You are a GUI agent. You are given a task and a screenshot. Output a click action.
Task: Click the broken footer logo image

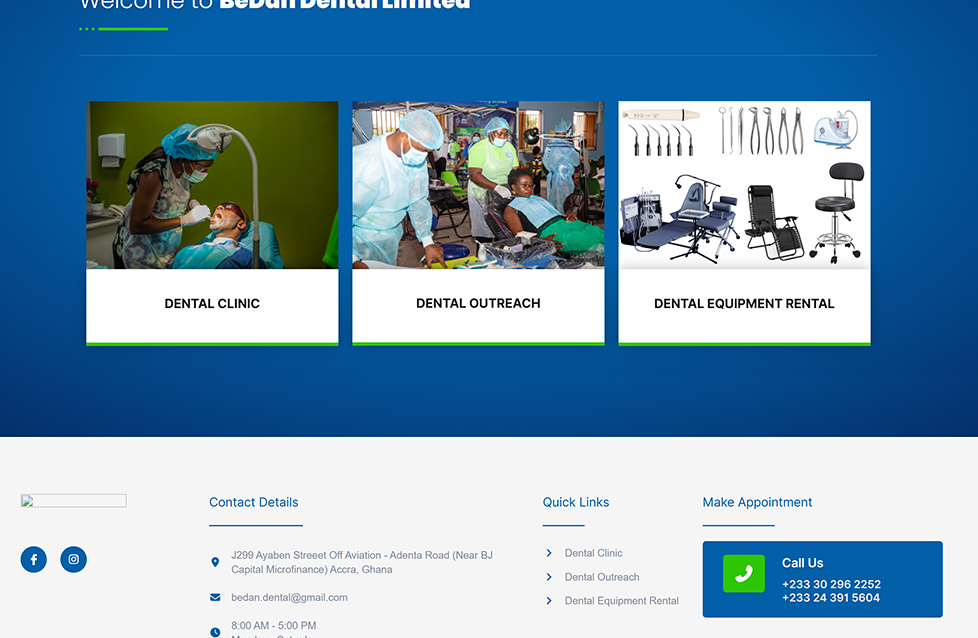pos(73,501)
